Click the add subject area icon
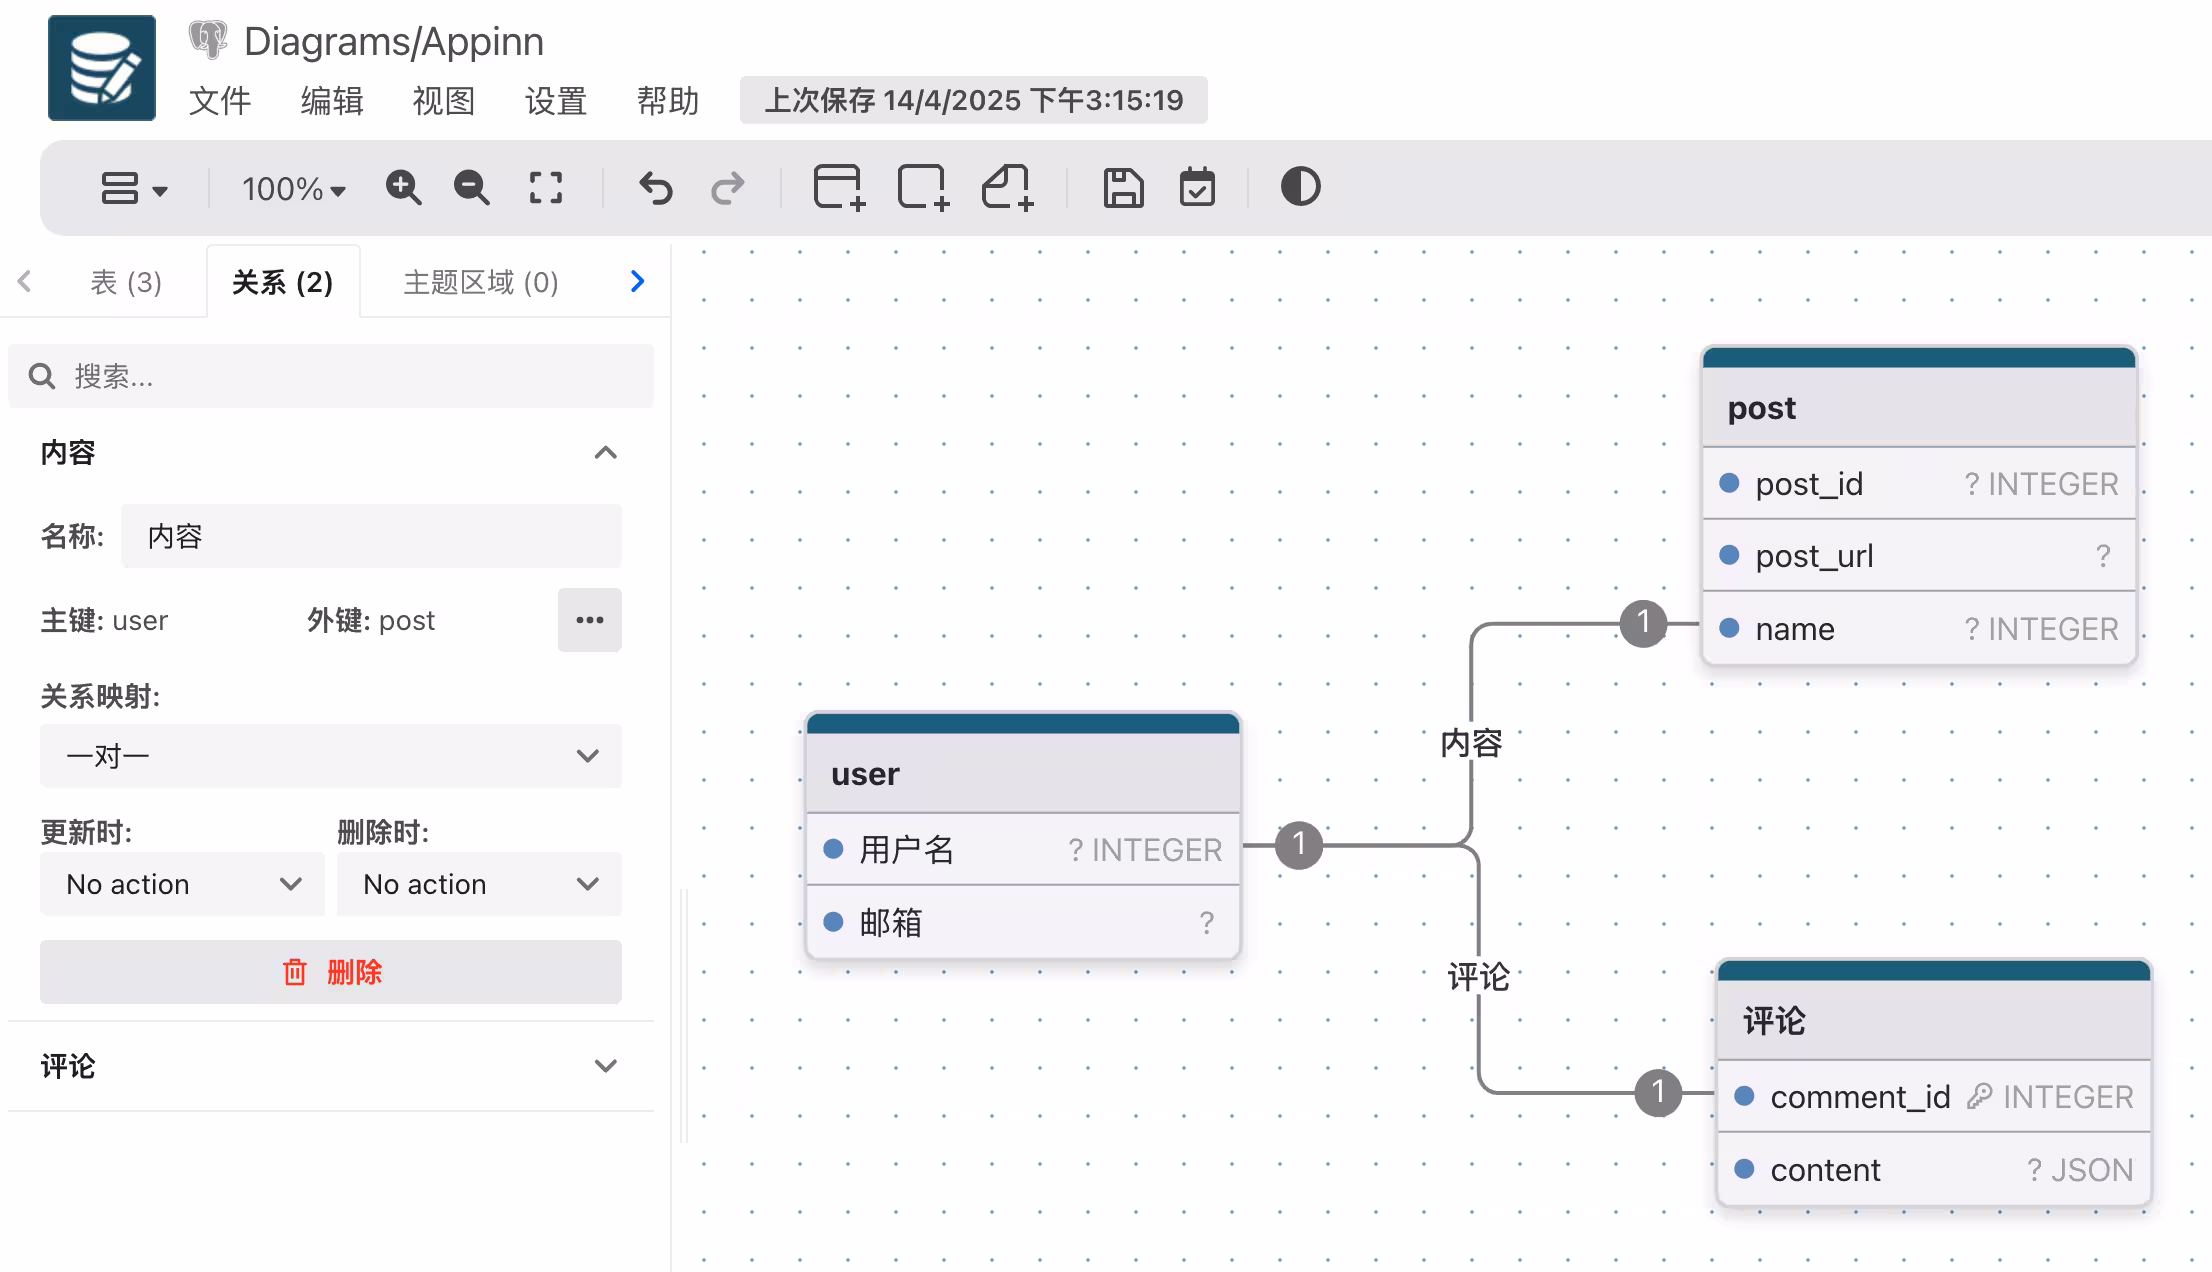 [923, 187]
